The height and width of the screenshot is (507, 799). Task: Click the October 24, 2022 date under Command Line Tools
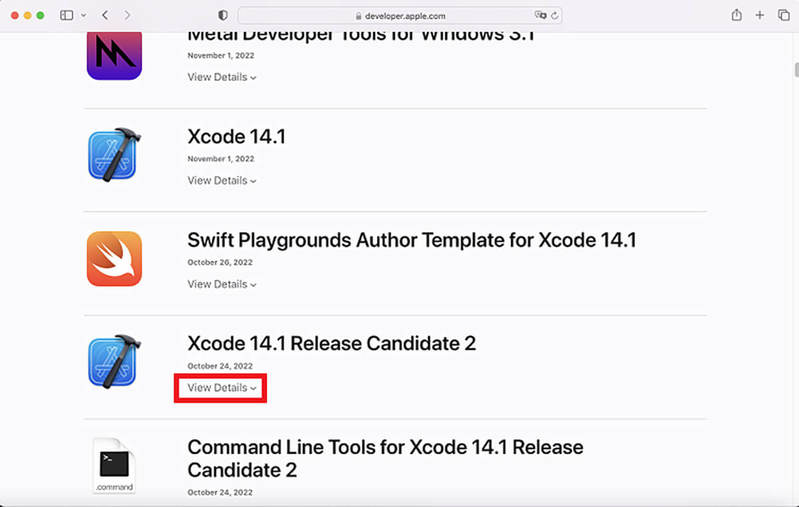[220, 492]
